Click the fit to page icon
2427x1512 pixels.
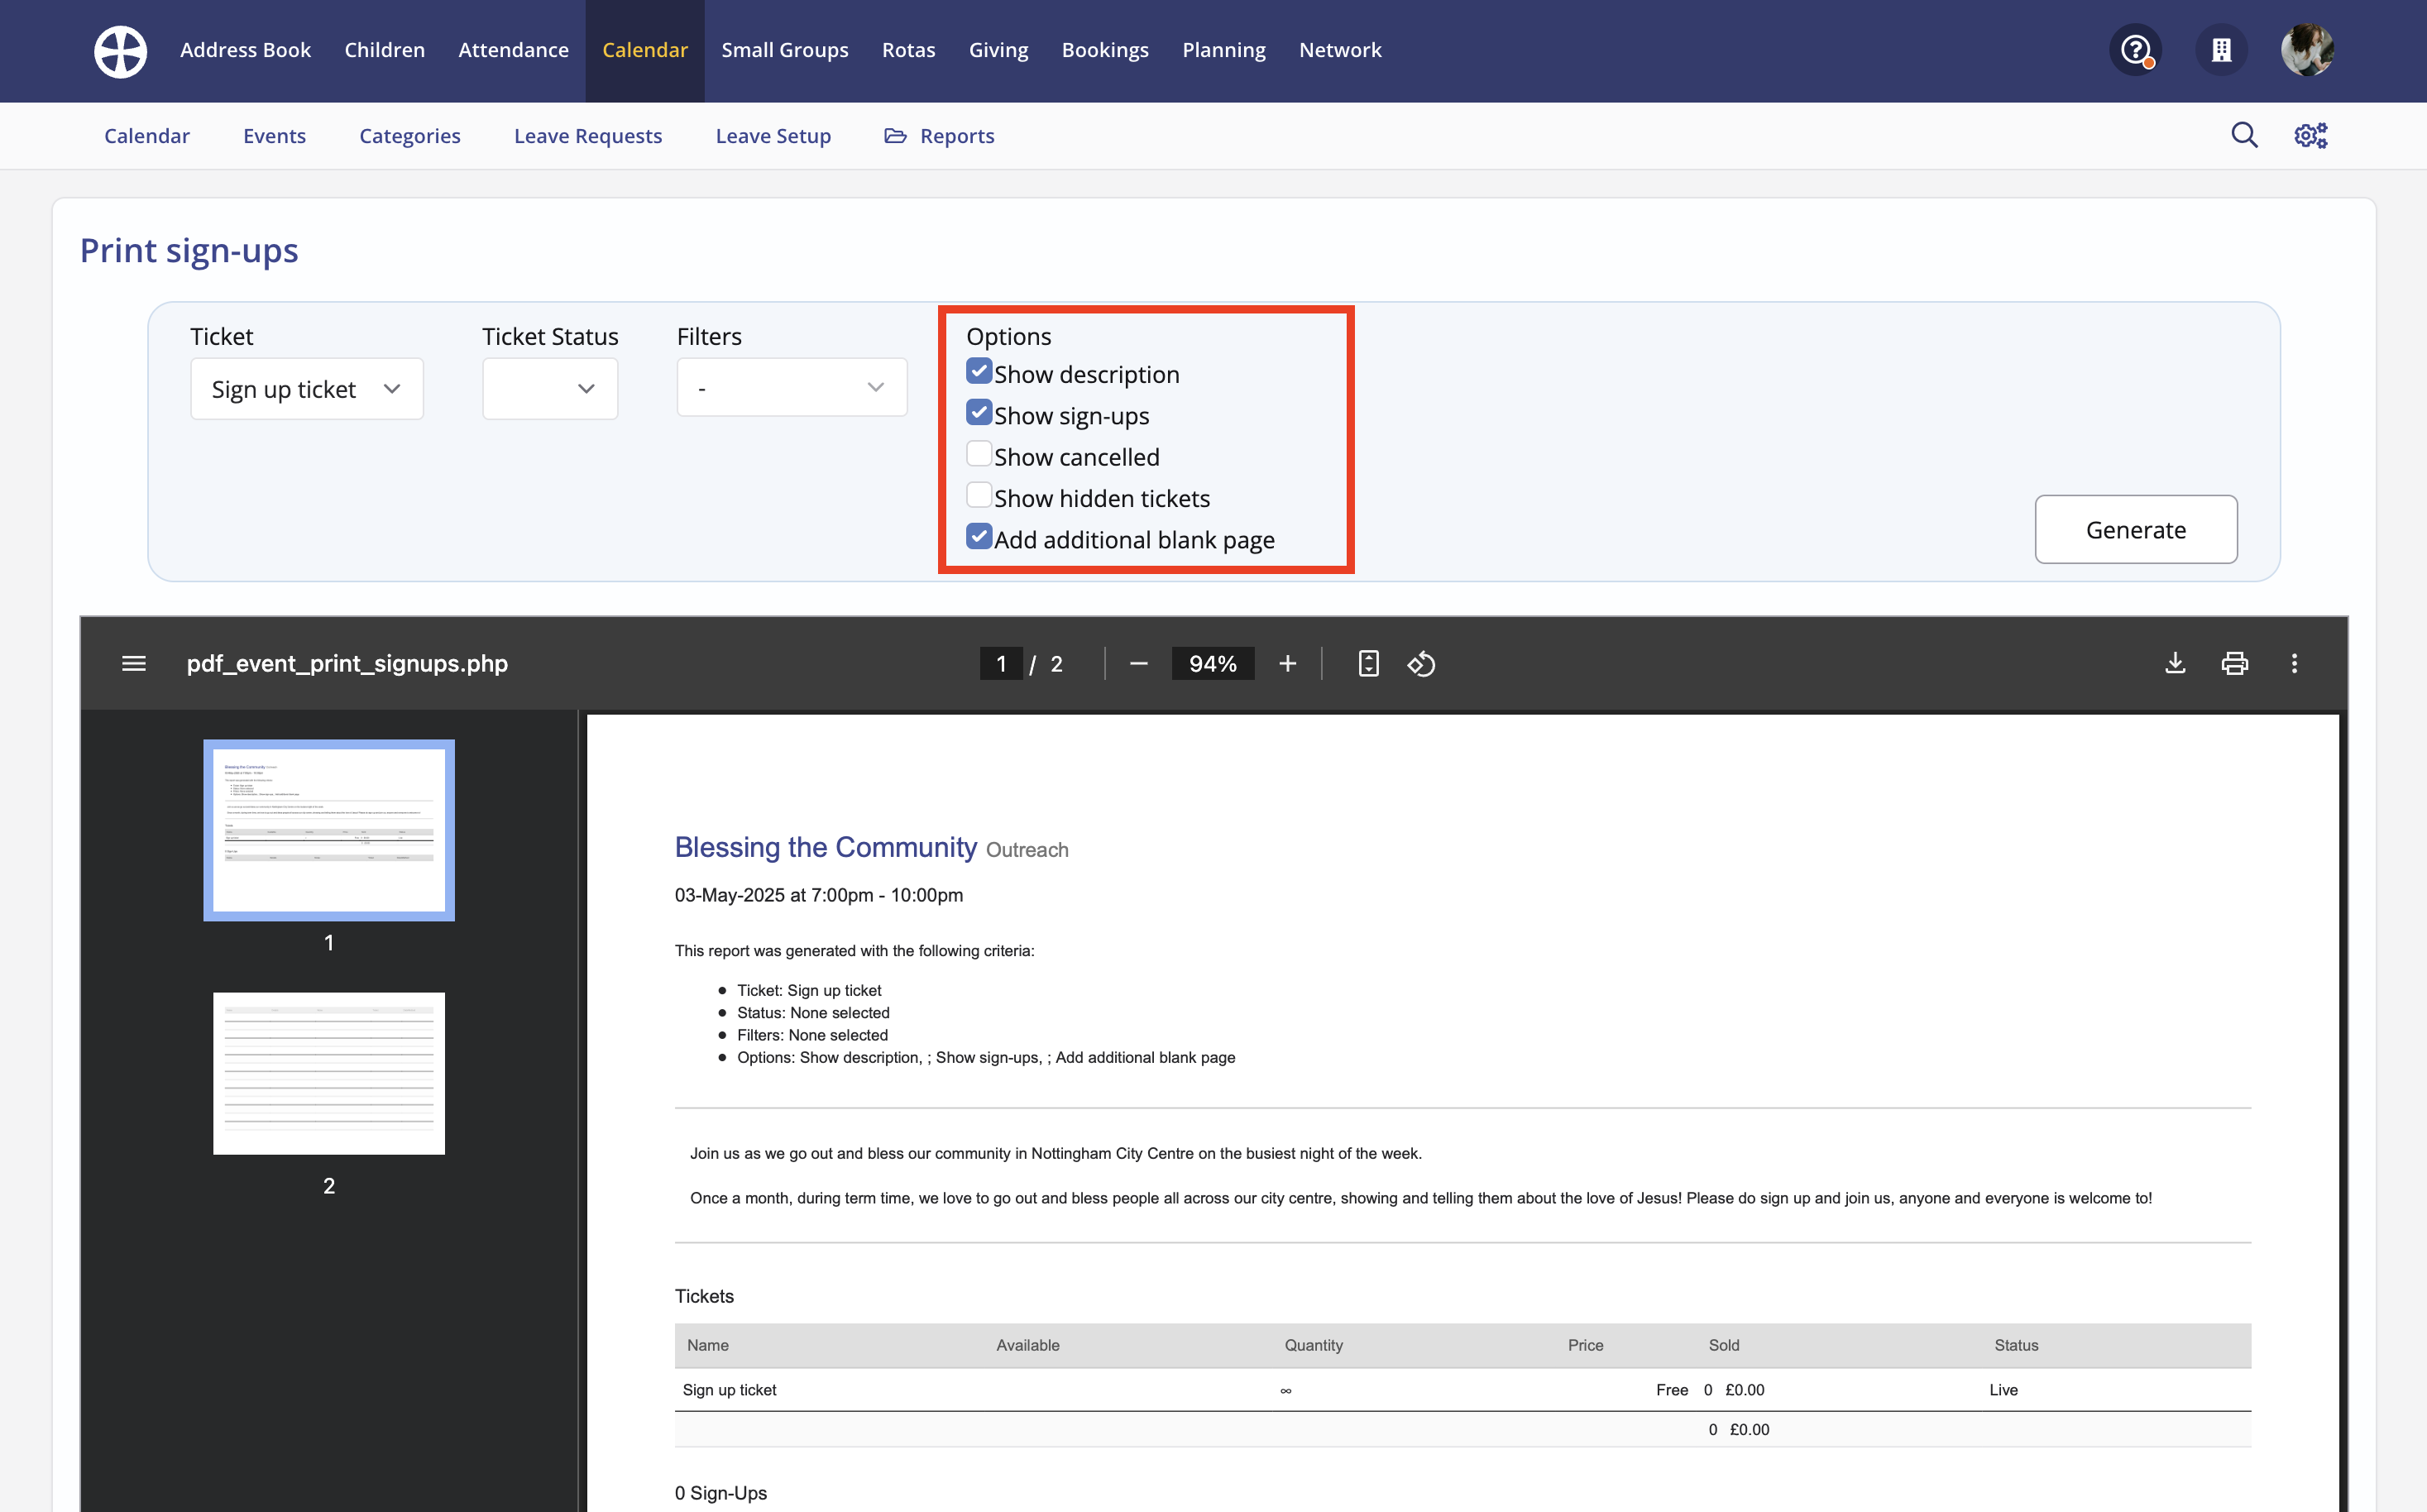pyautogui.click(x=1368, y=663)
